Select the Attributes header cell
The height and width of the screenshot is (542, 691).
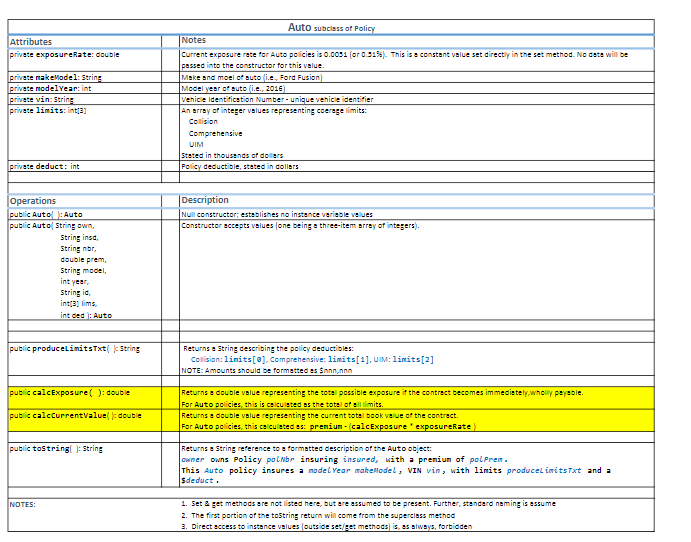coord(85,42)
